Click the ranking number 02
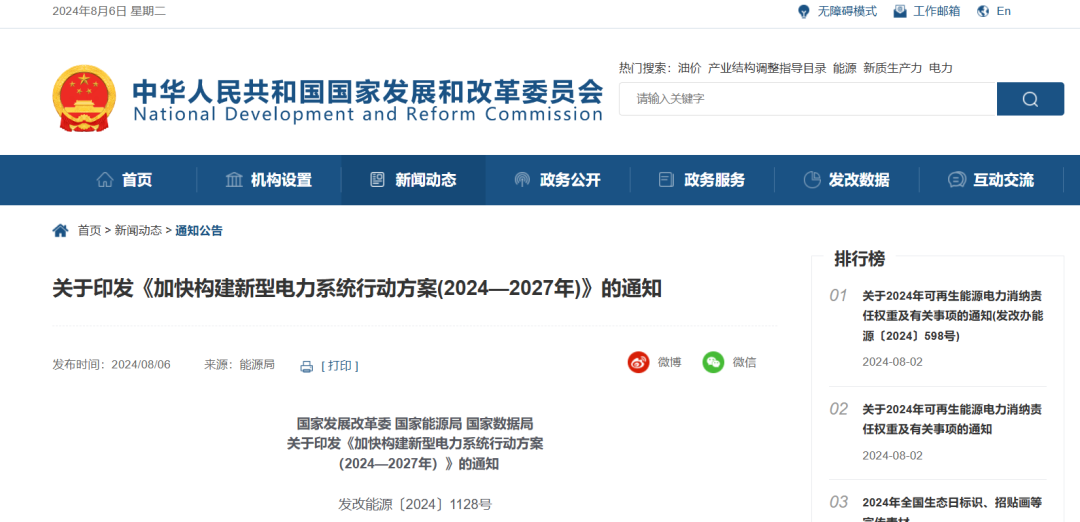This screenshot has width=1080, height=522. coord(839,409)
